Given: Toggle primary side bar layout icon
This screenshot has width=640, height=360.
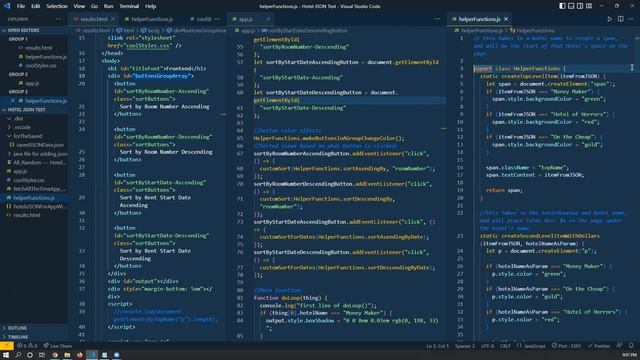Looking at the screenshot, I should coord(562,6).
